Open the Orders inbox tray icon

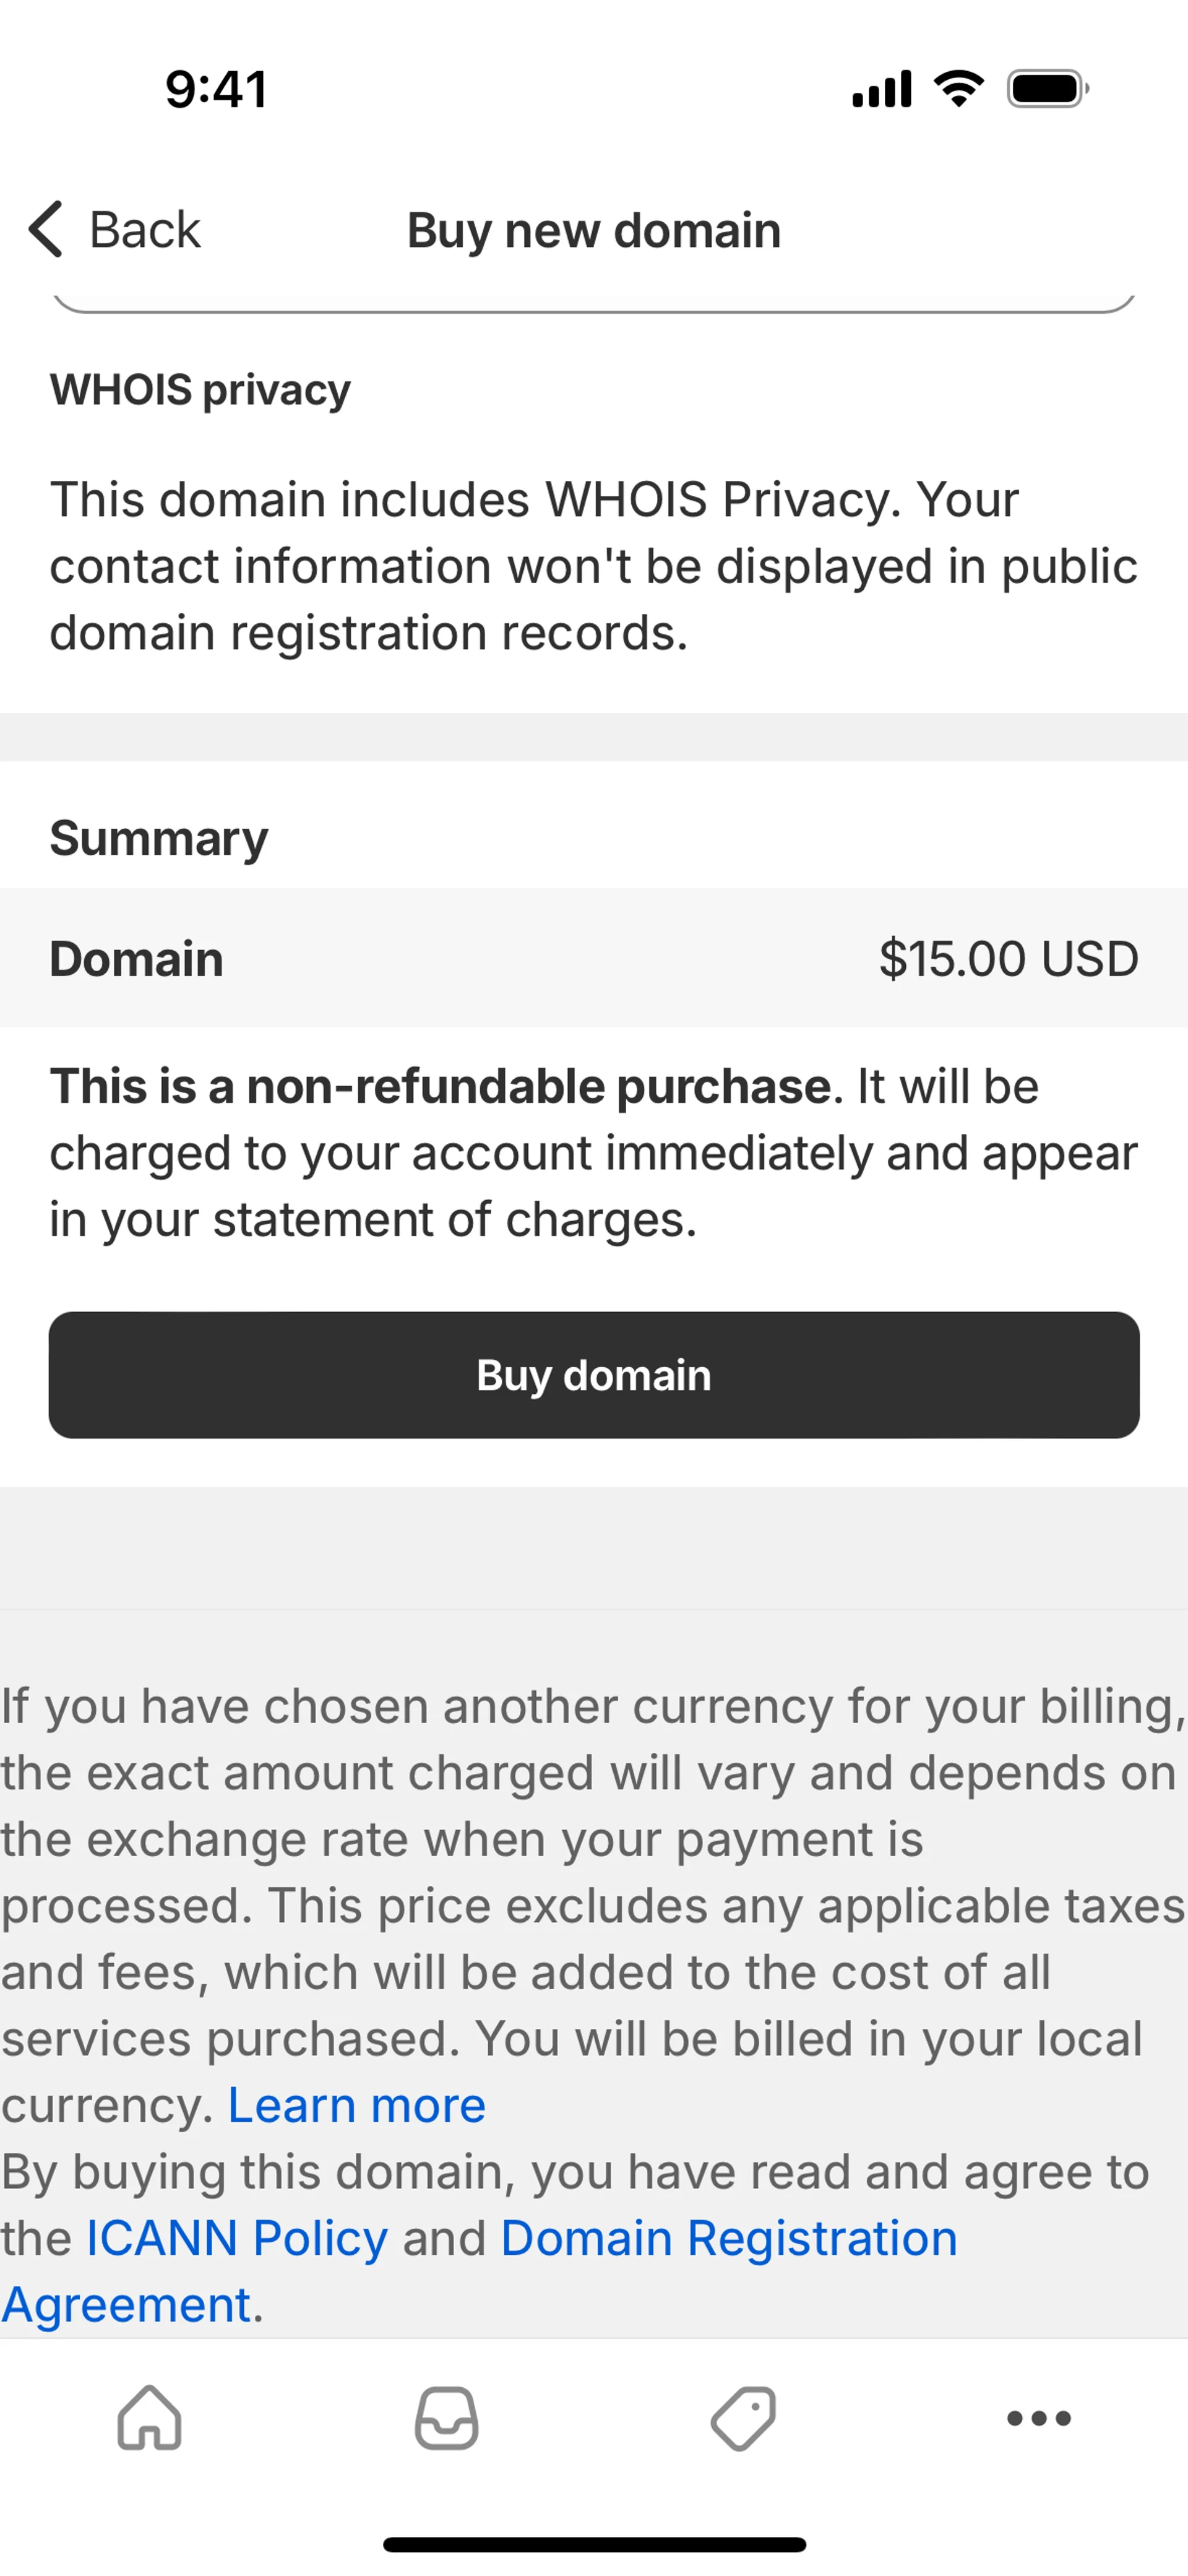(446, 2418)
